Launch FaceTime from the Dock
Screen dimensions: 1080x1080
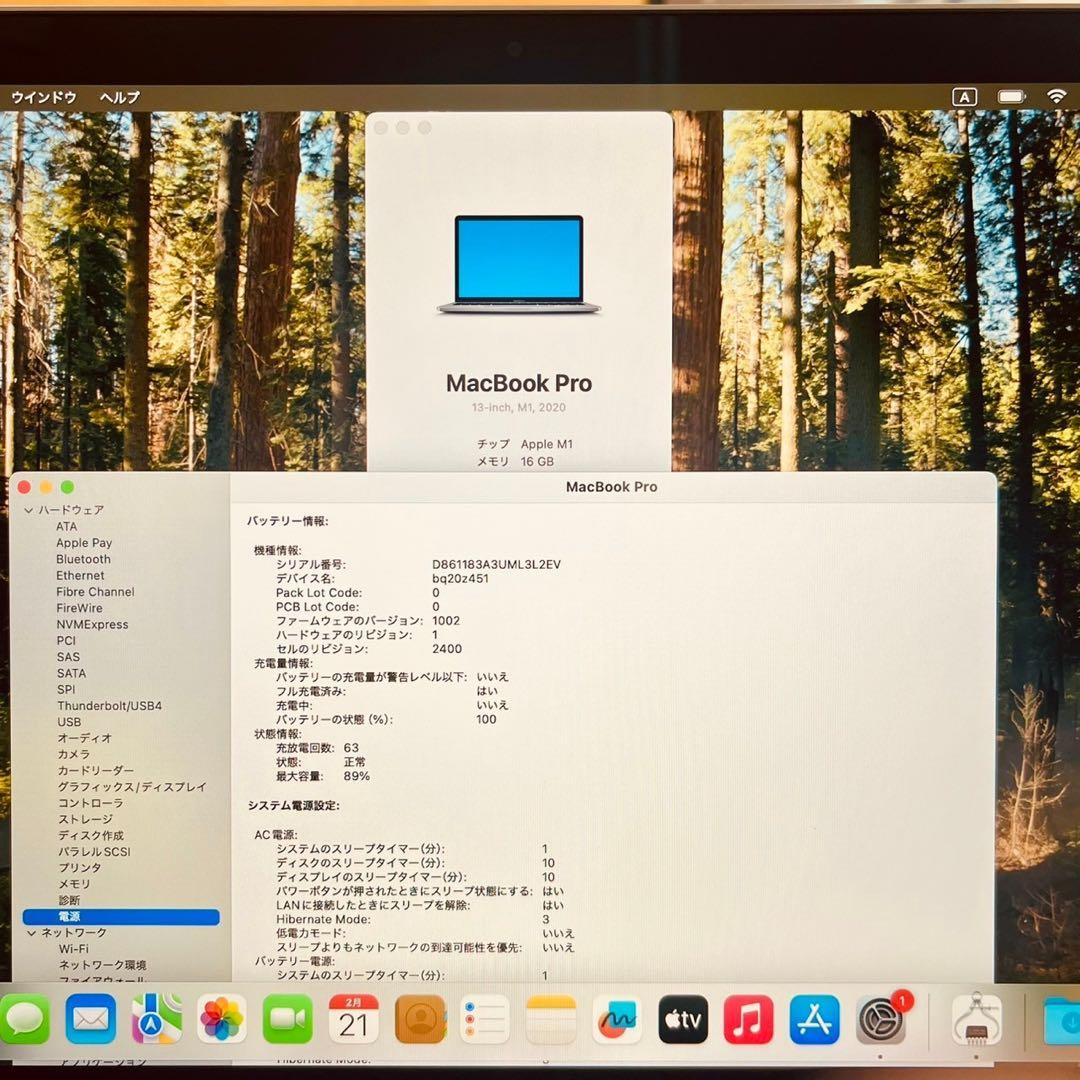288,1020
